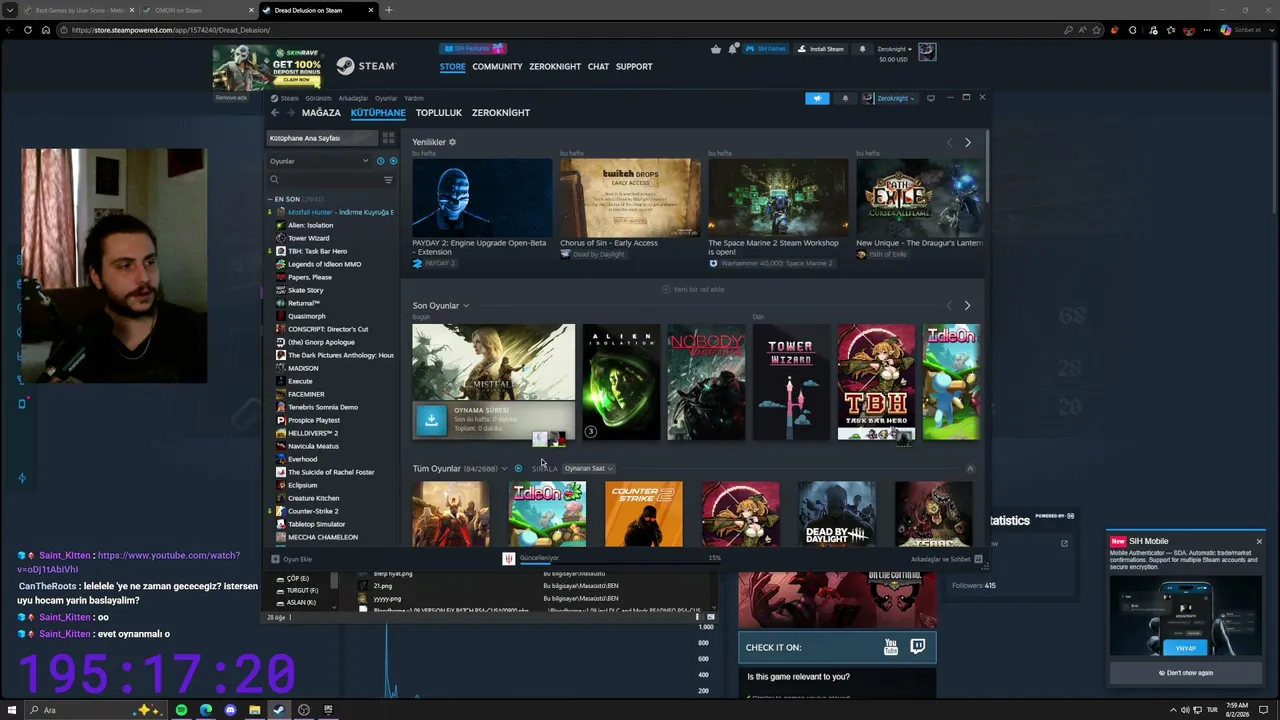Open the YouTube icon under CHECK IT ON
This screenshot has height=720, width=1280.
click(x=891, y=648)
